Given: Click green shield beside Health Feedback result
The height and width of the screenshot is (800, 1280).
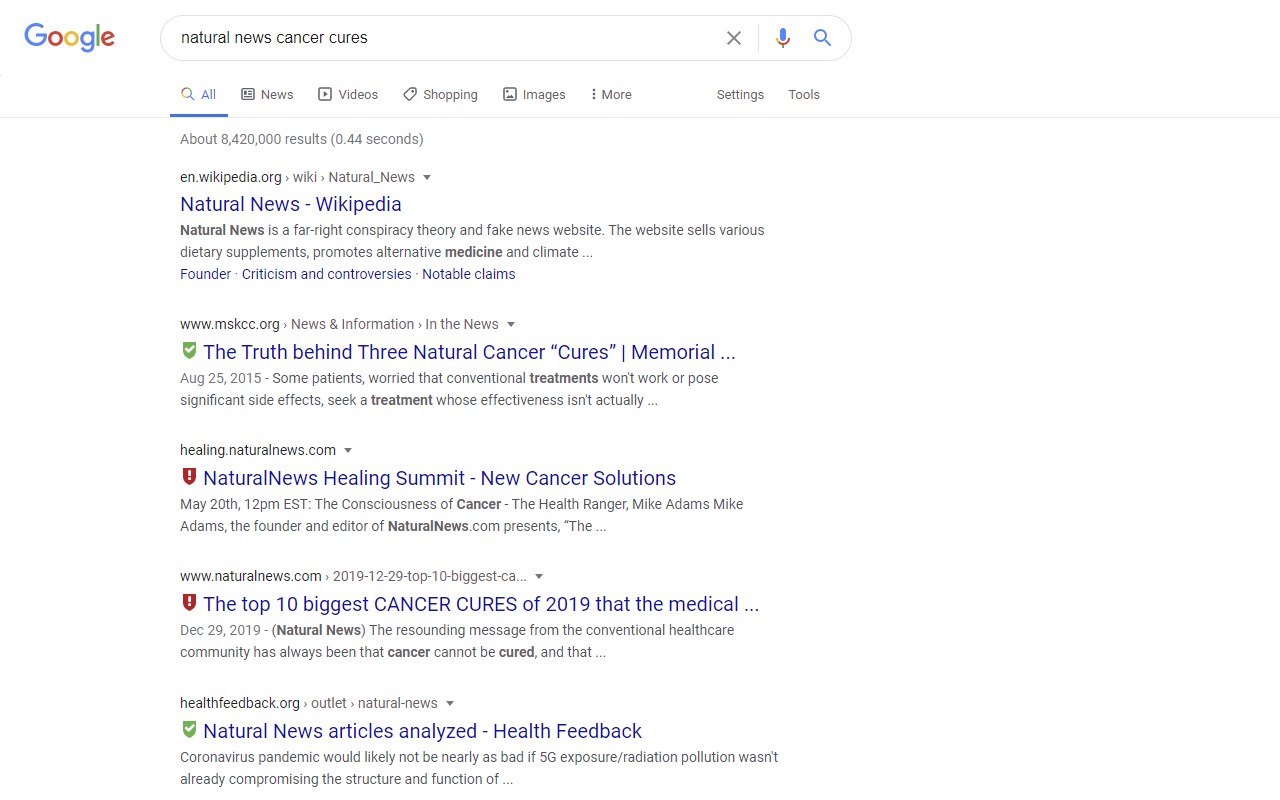Looking at the screenshot, I should coord(189,730).
